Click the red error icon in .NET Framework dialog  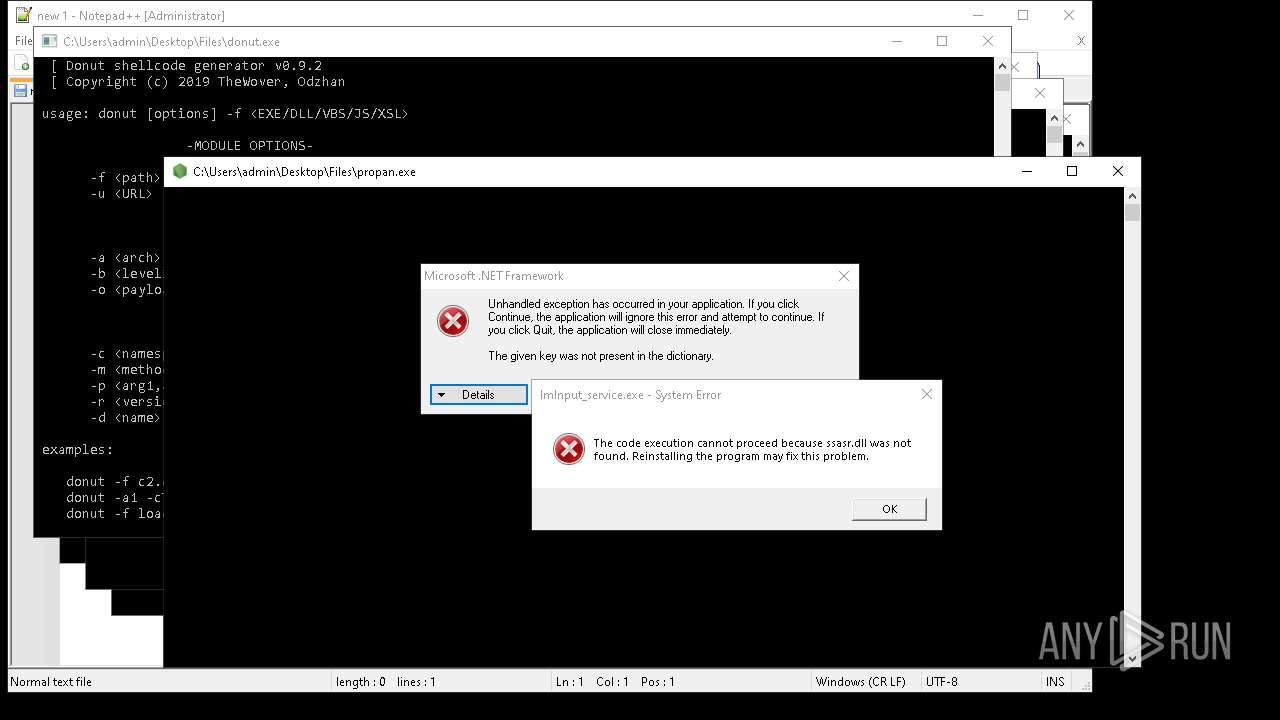click(x=453, y=320)
